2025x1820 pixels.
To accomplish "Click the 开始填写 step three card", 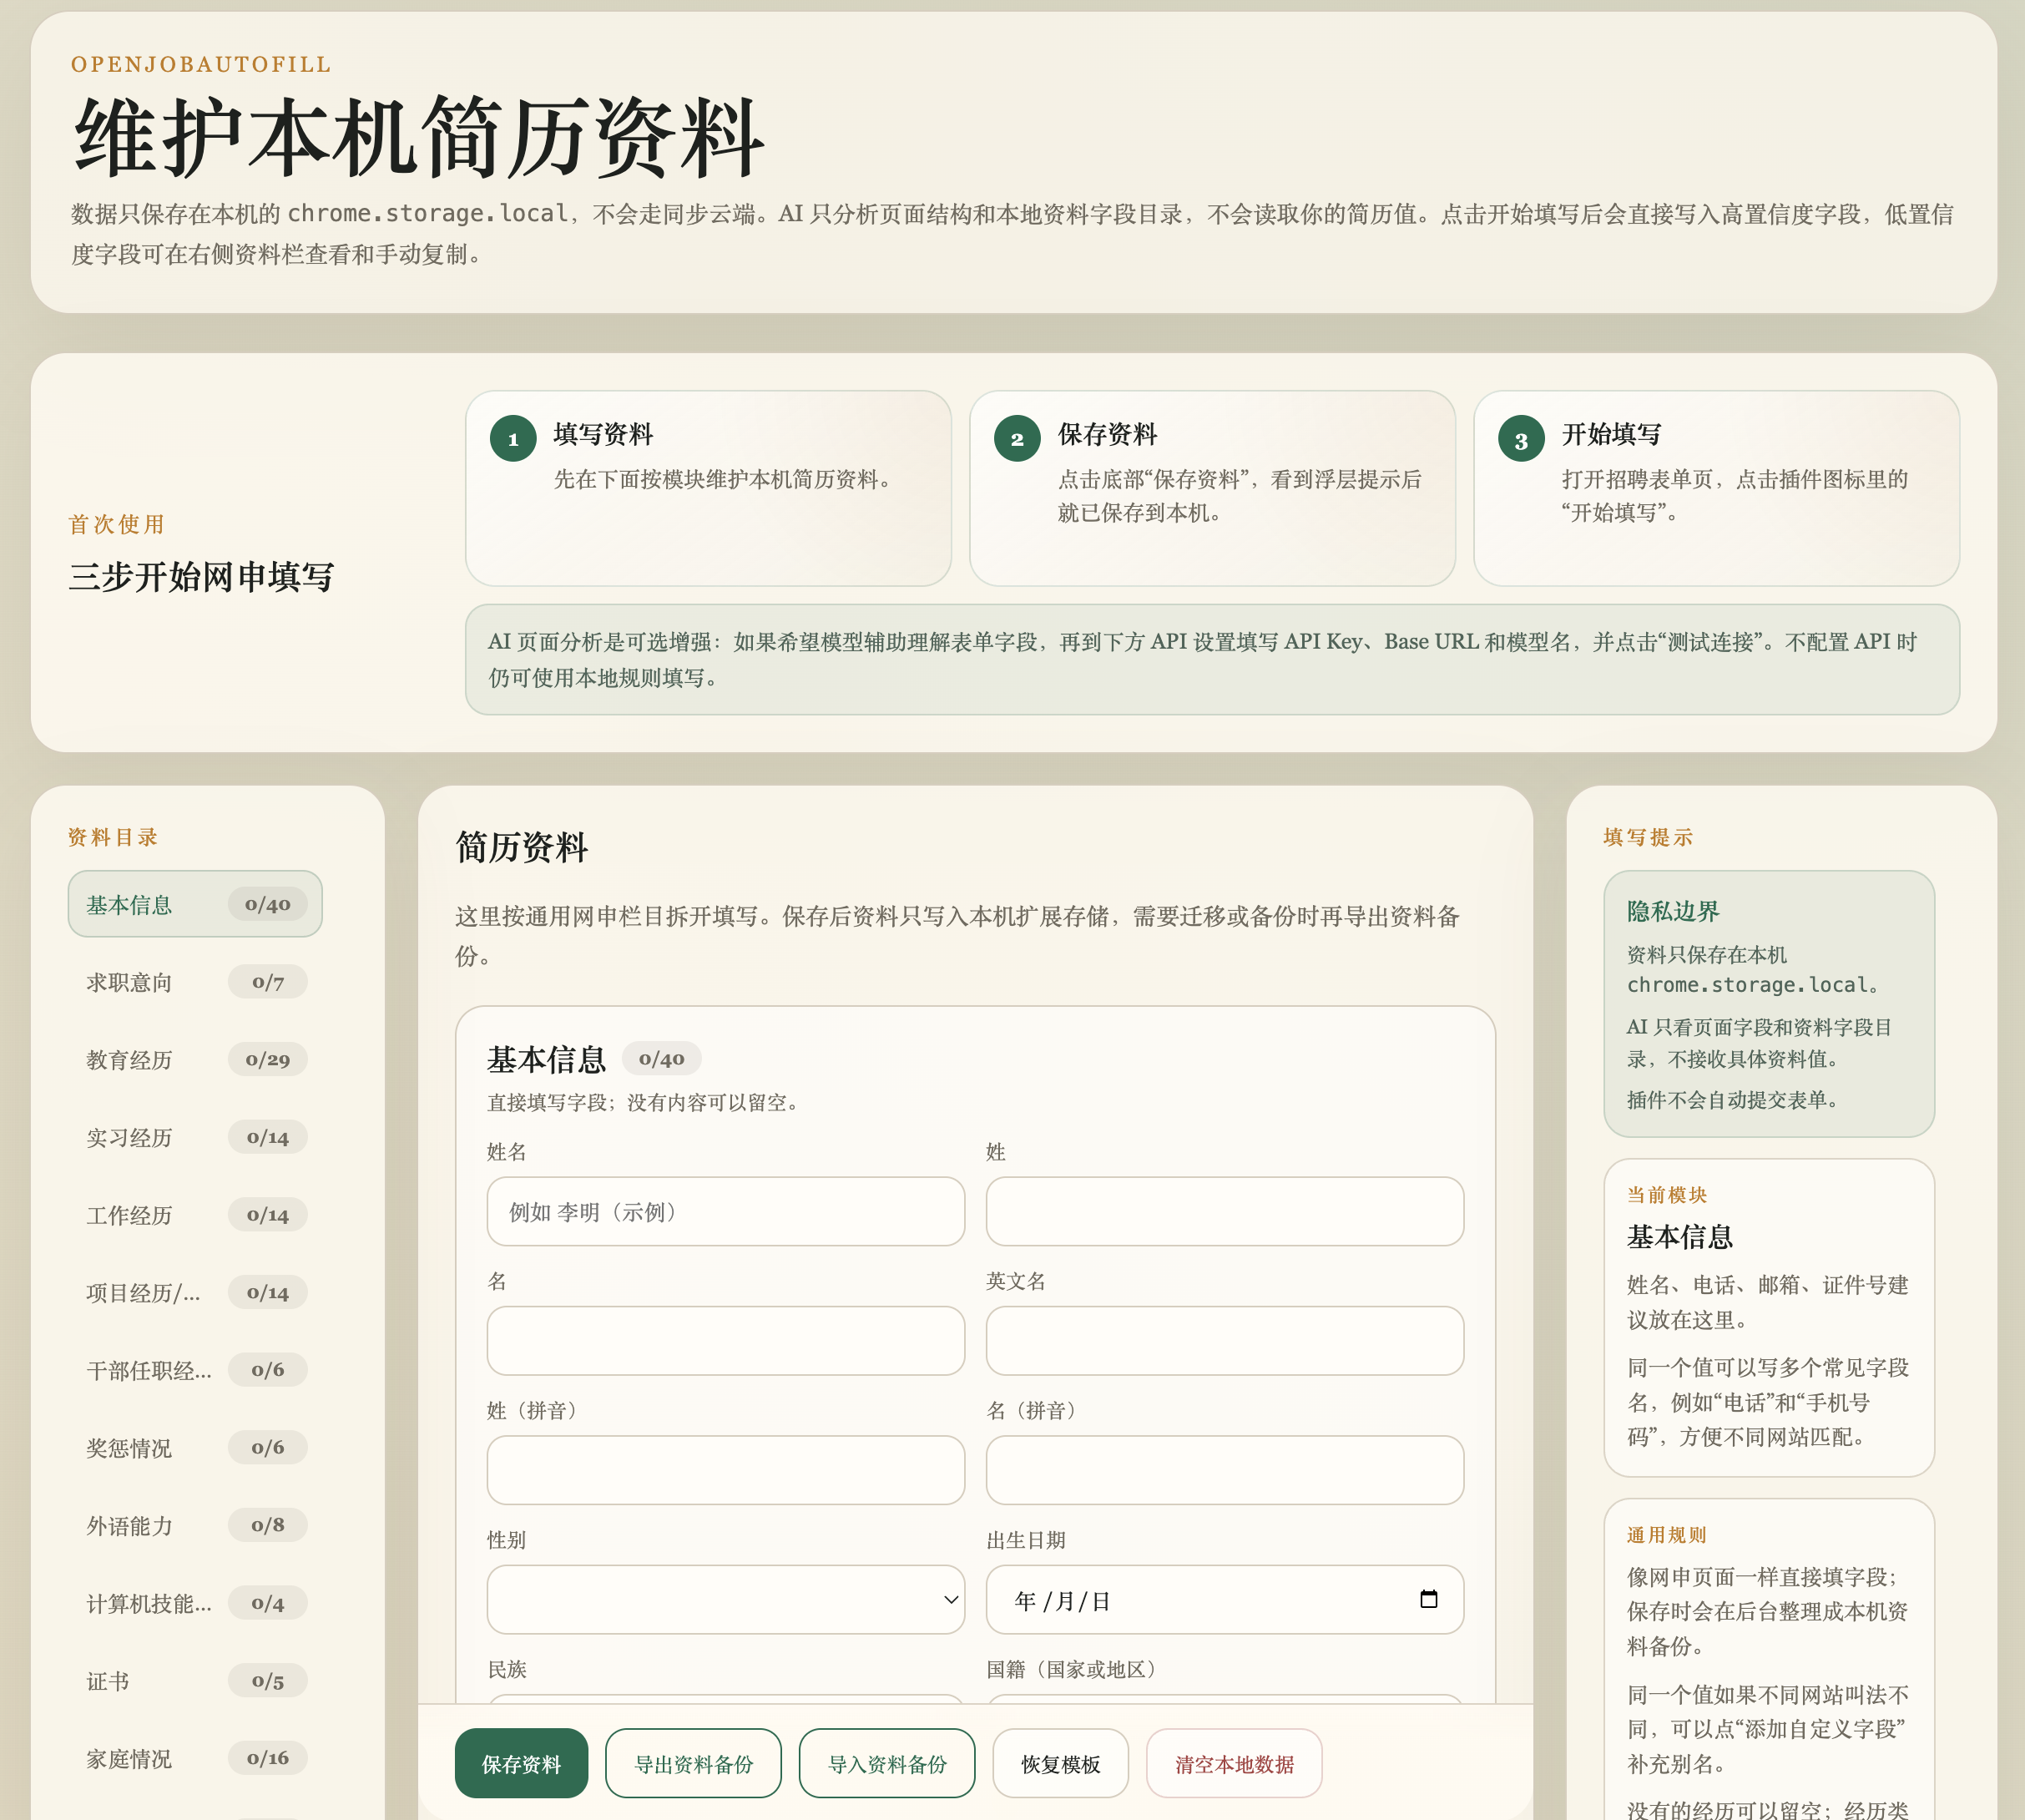I will (x=1716, y=488).
